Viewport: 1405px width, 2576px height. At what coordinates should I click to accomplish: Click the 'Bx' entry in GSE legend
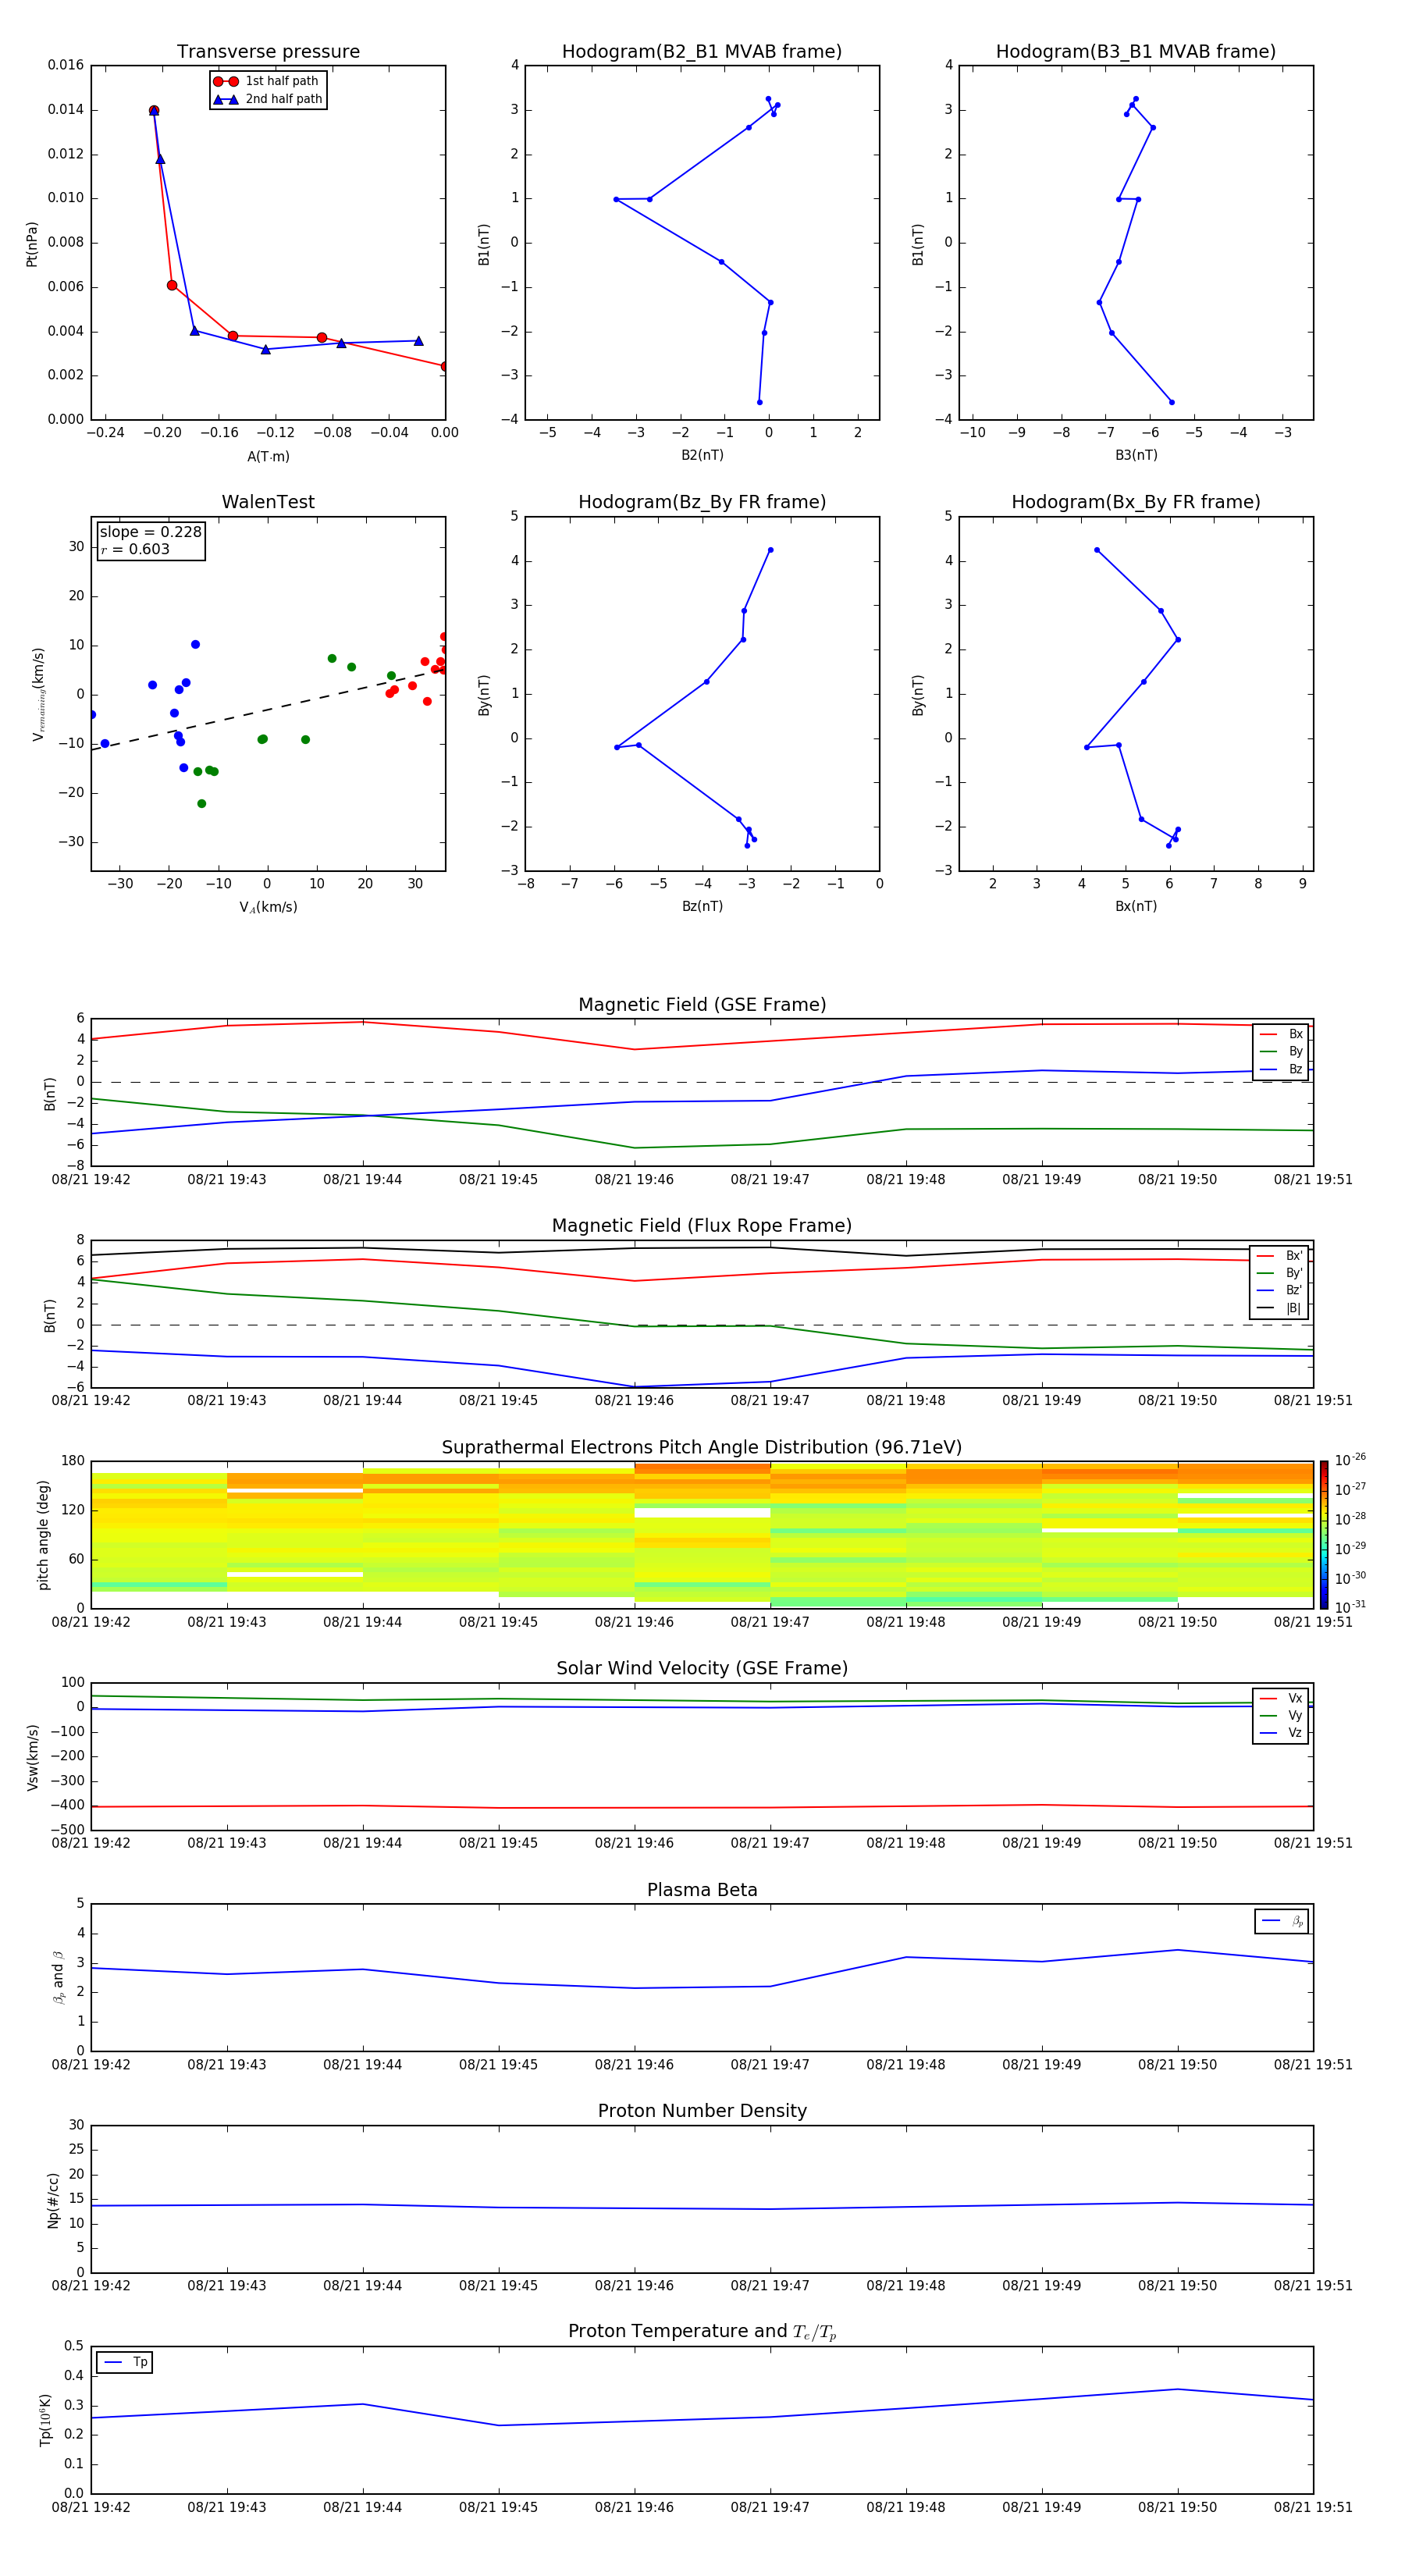pyautogui.click(x=1282, y=1034)
